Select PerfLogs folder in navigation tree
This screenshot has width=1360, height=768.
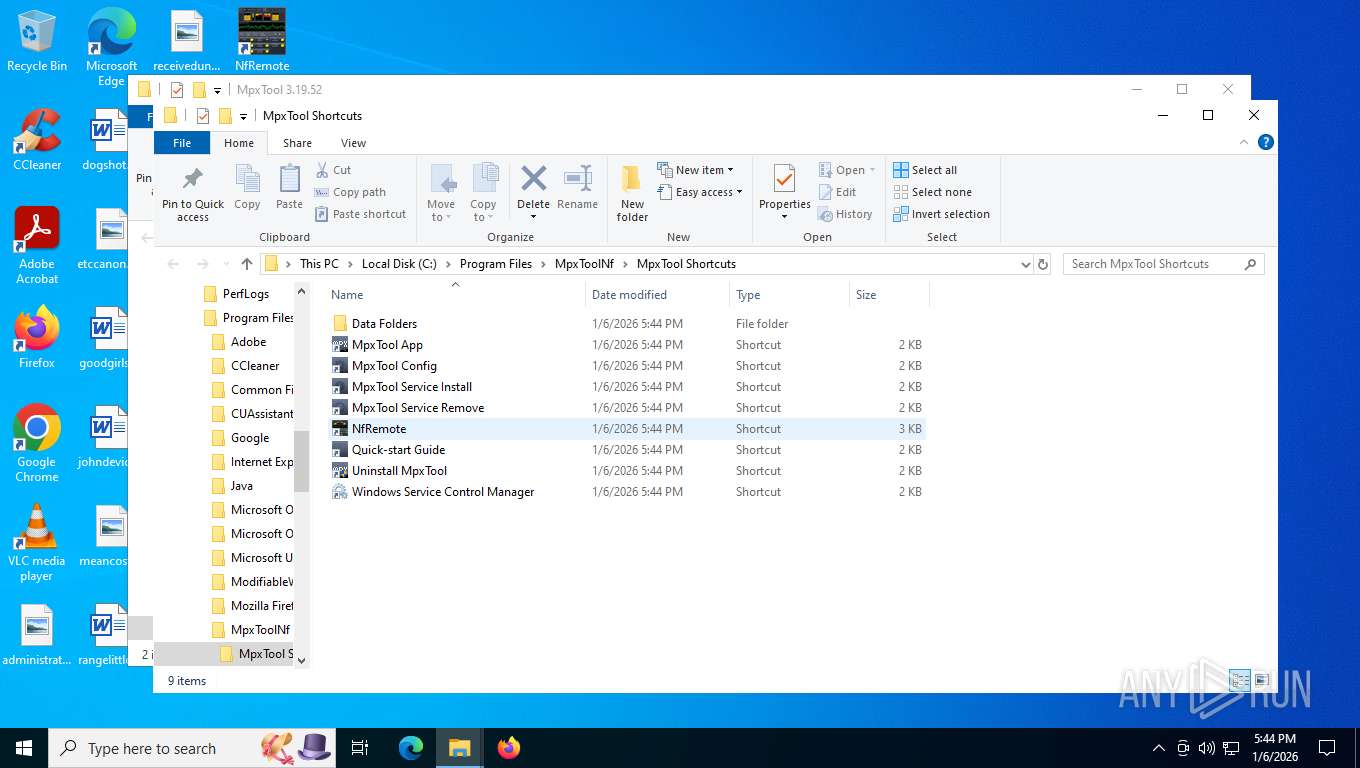pyautogui.click(x=246, y=294)
